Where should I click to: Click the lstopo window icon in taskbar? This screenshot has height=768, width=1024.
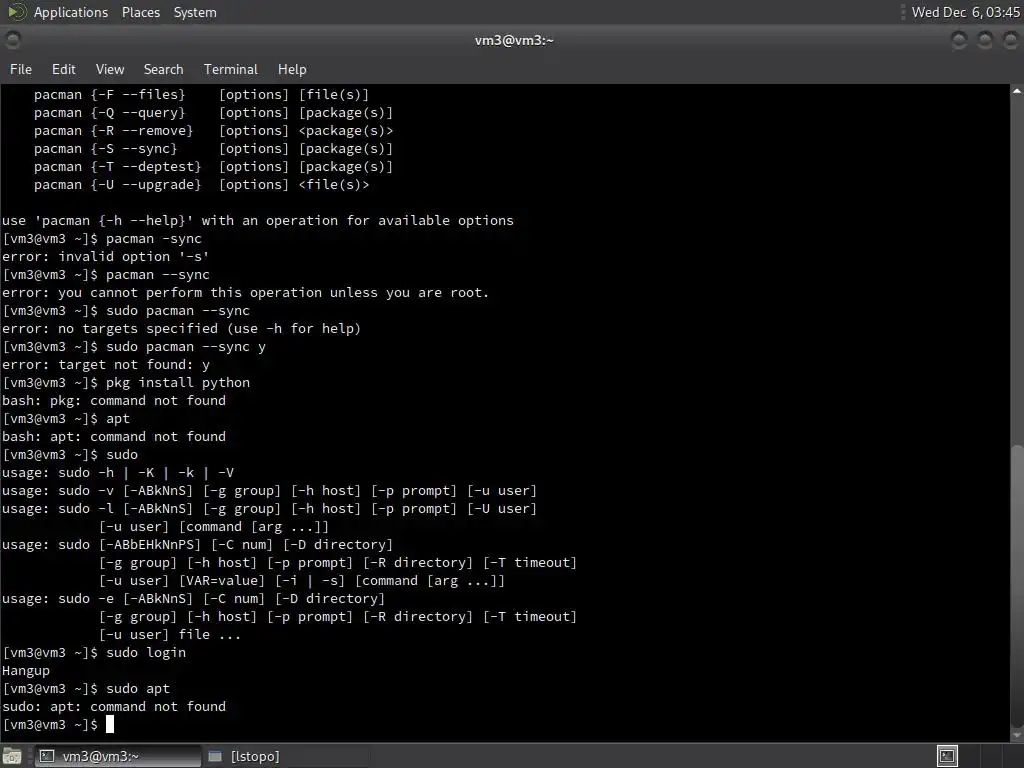tap(214, 756)
